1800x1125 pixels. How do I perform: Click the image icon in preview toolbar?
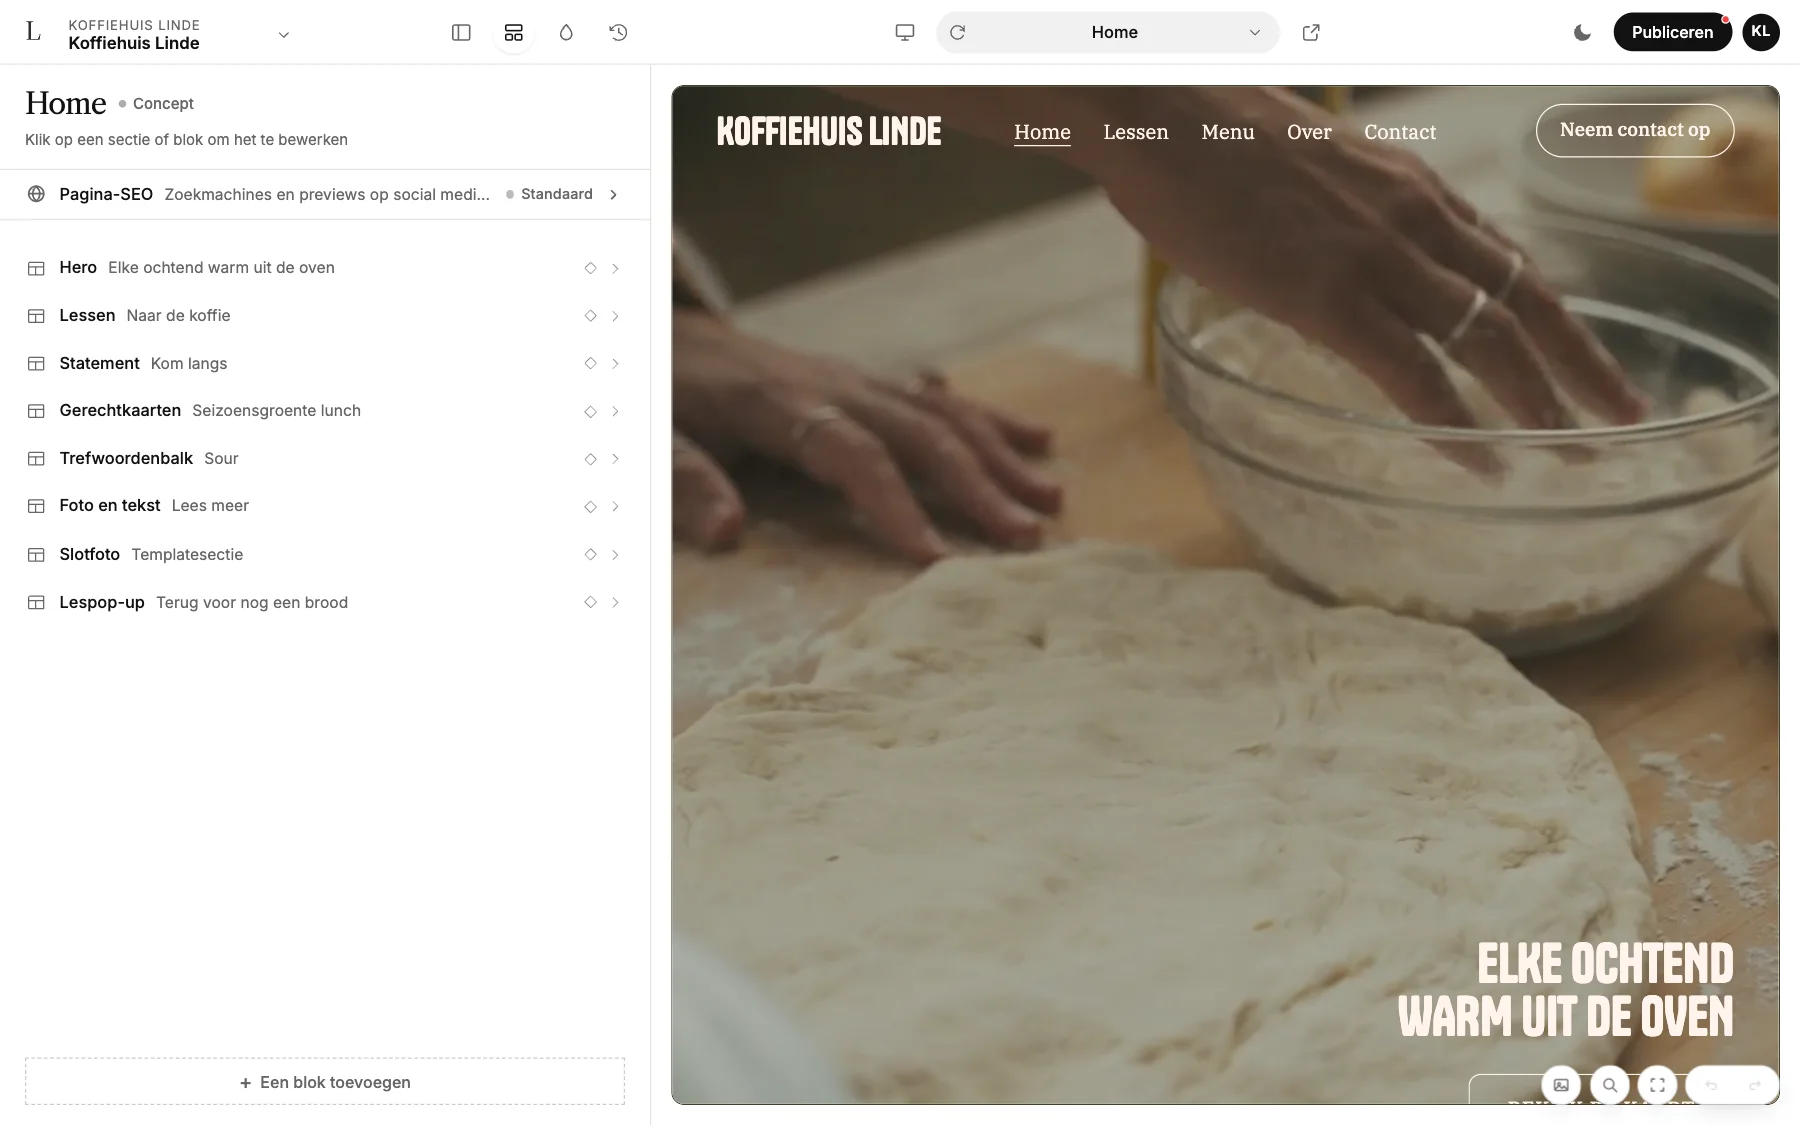click(x=1561, y=1085)
